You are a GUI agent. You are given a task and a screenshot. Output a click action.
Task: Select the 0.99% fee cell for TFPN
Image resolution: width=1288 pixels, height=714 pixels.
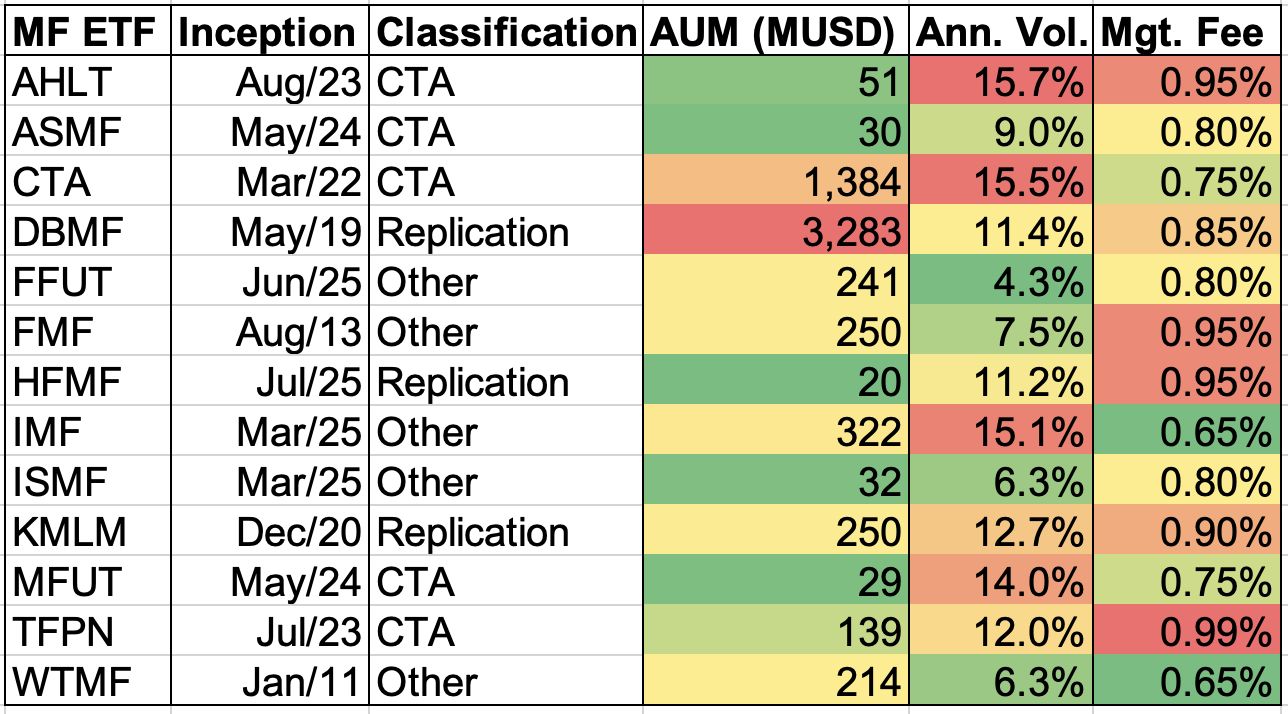(1187, 632)
